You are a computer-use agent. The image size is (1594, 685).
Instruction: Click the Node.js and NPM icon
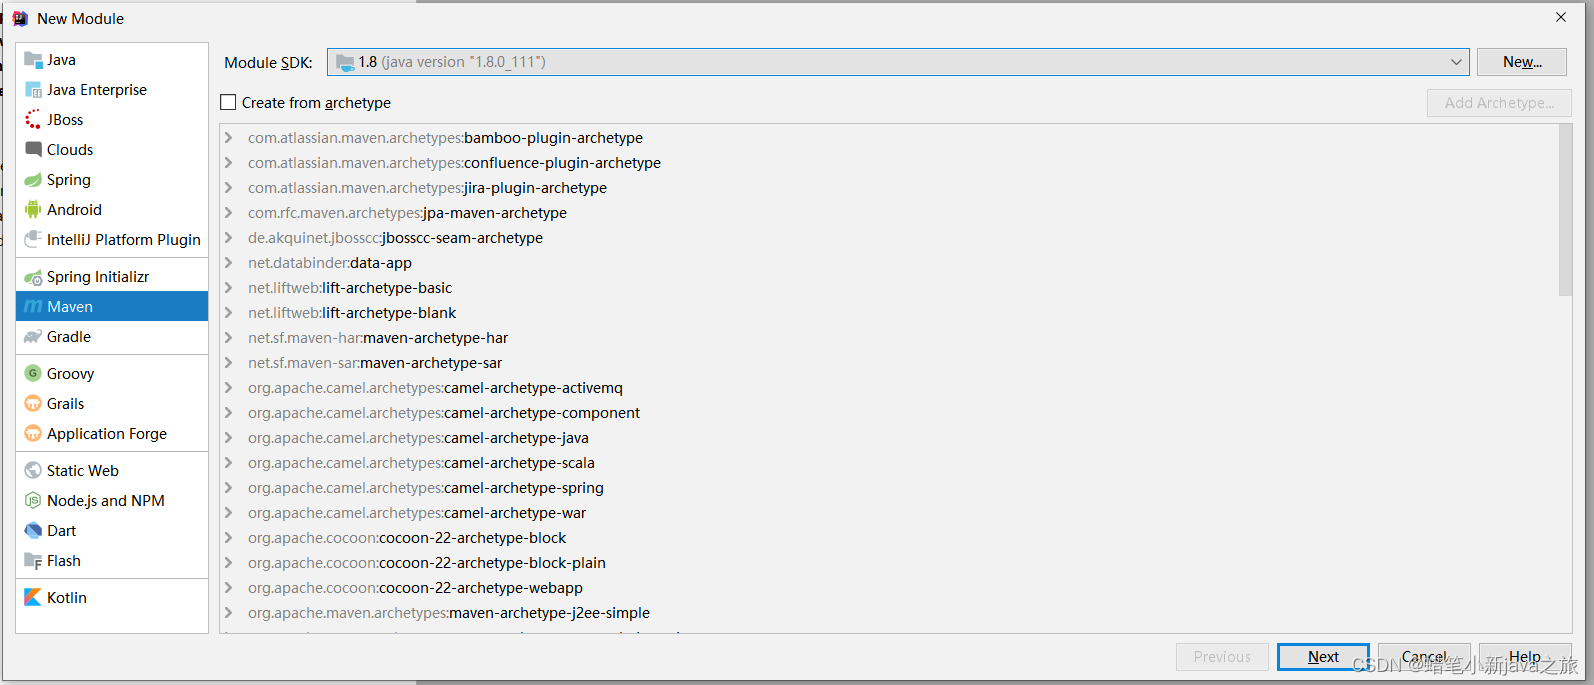click(x=33, y=501)
